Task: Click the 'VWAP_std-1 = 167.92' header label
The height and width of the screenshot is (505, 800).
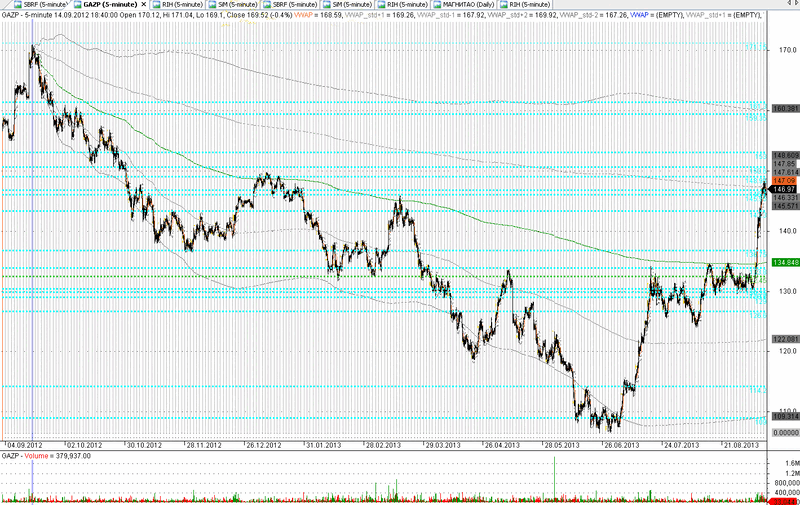Action: tap(451, 15)
